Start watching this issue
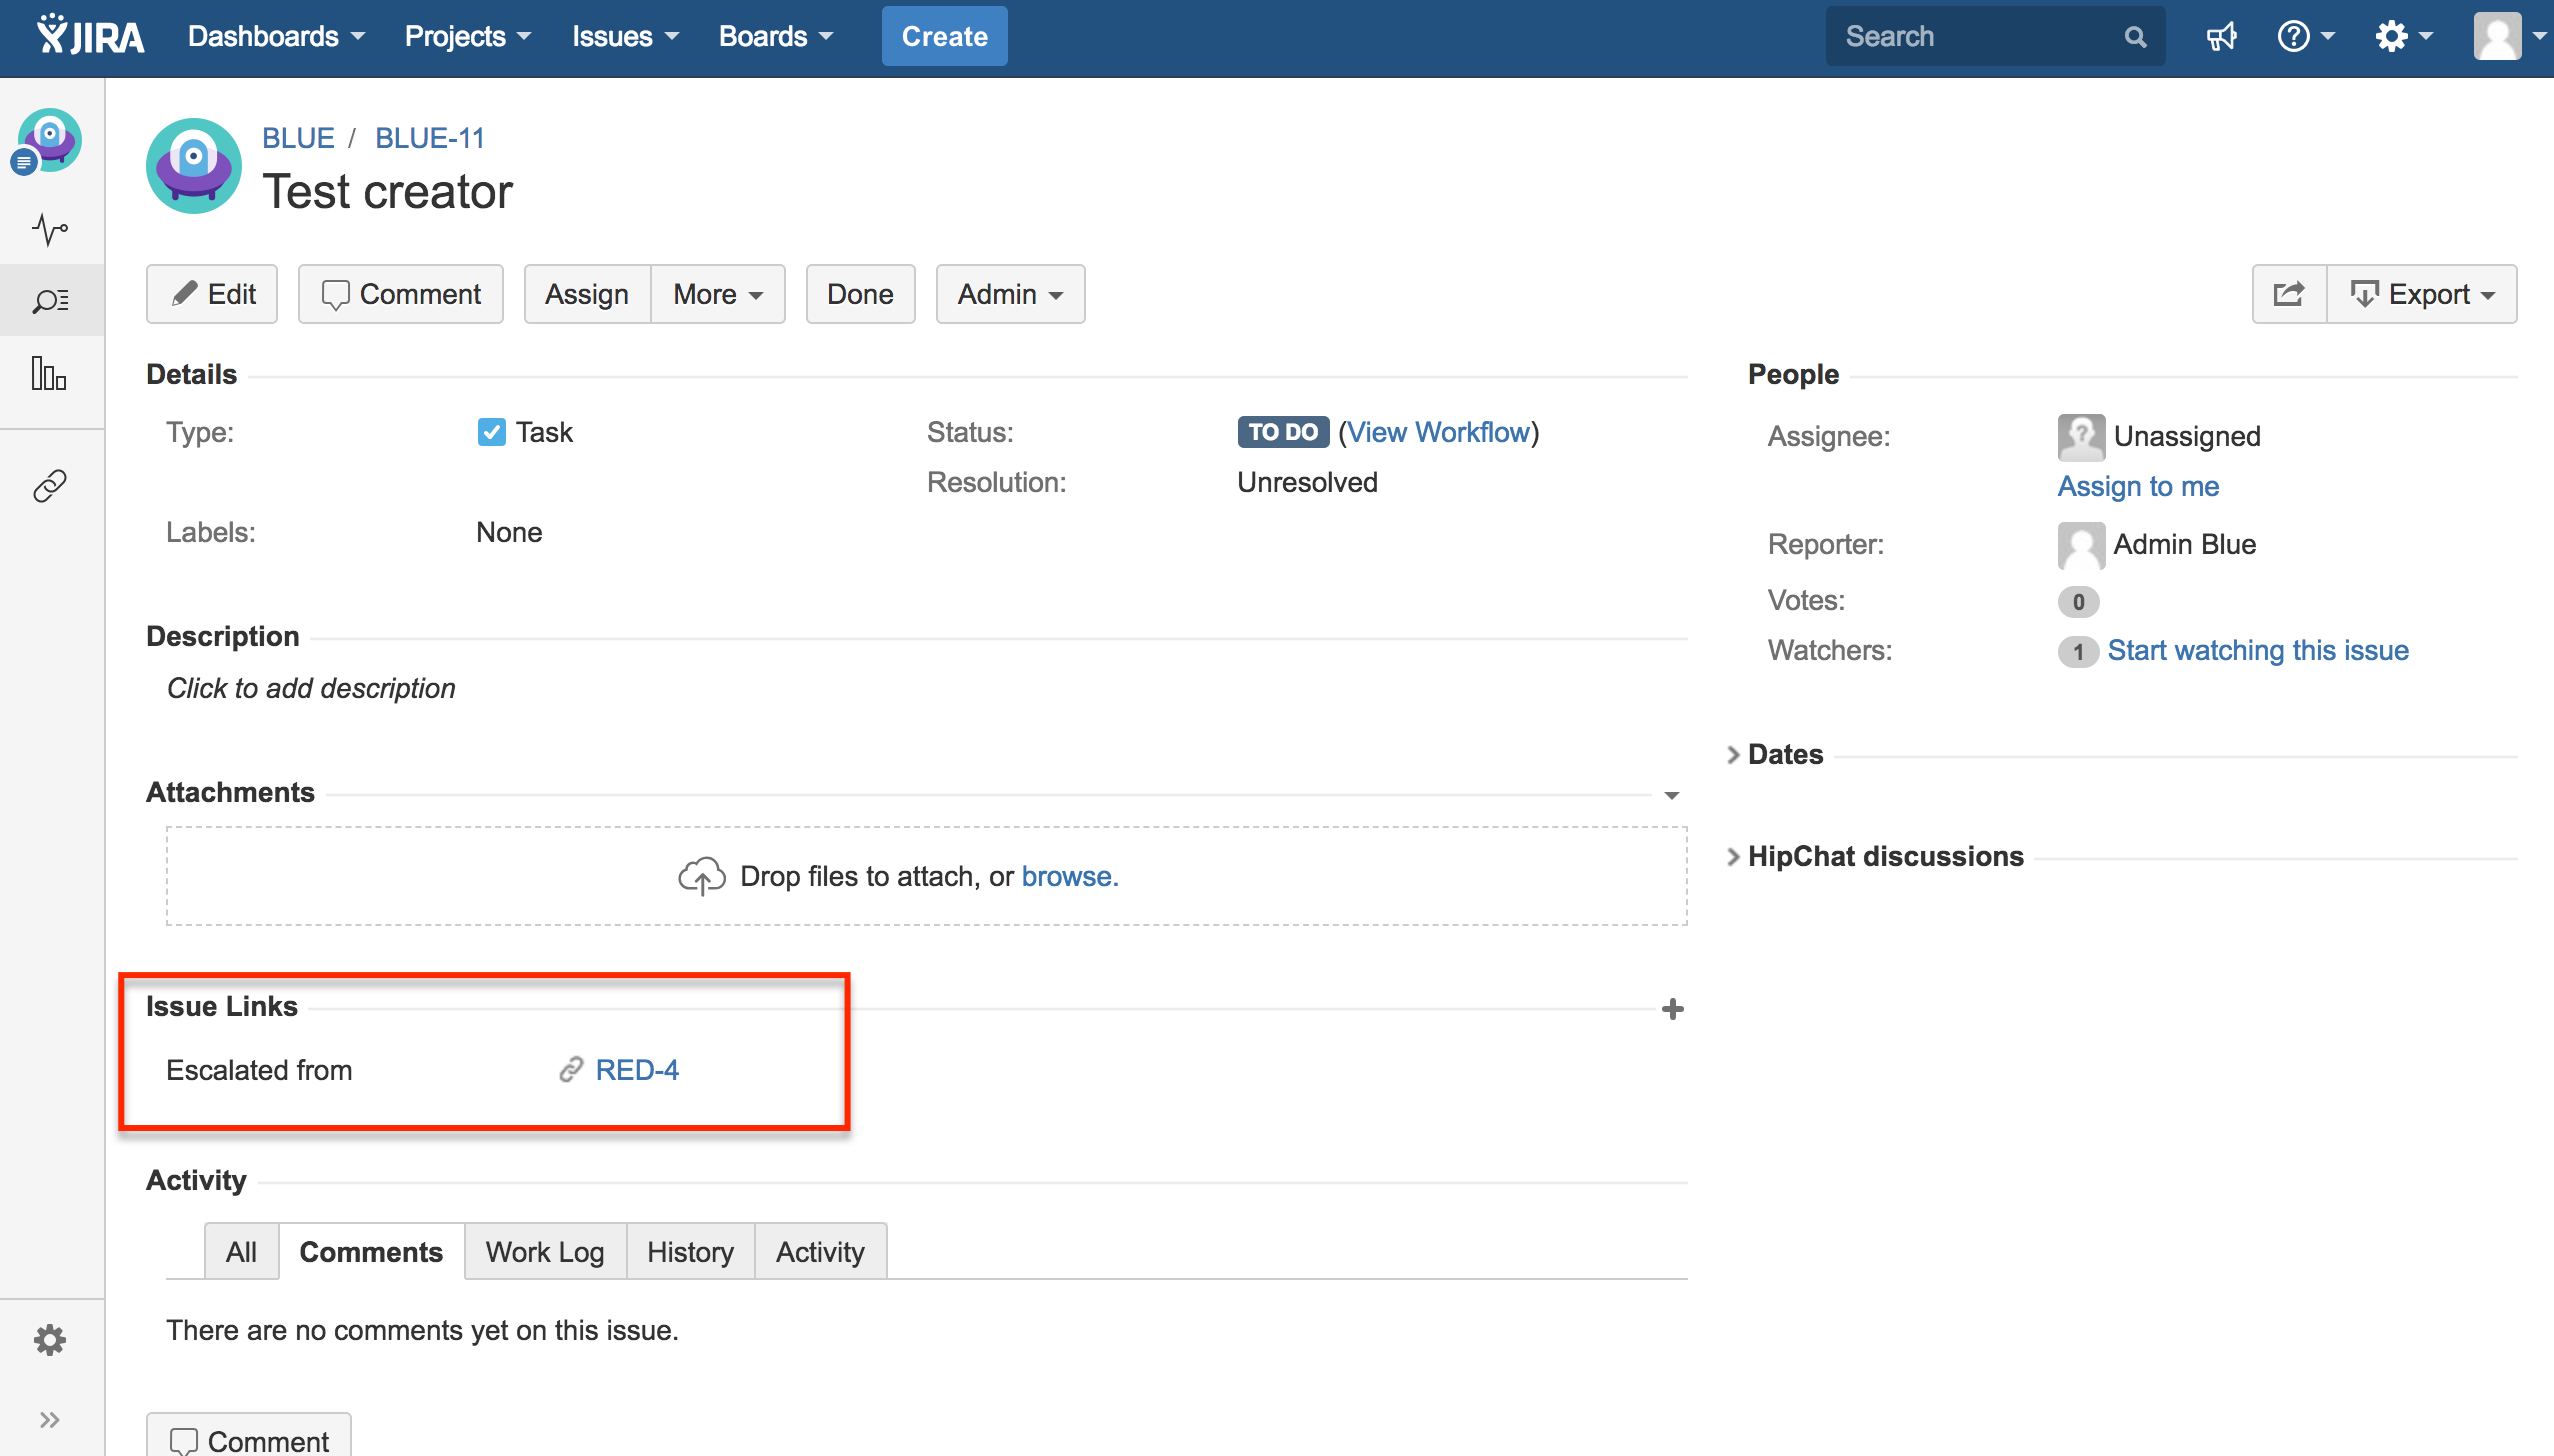Viewport: 2554px width, 1456px height. (x=2257, y=651)
